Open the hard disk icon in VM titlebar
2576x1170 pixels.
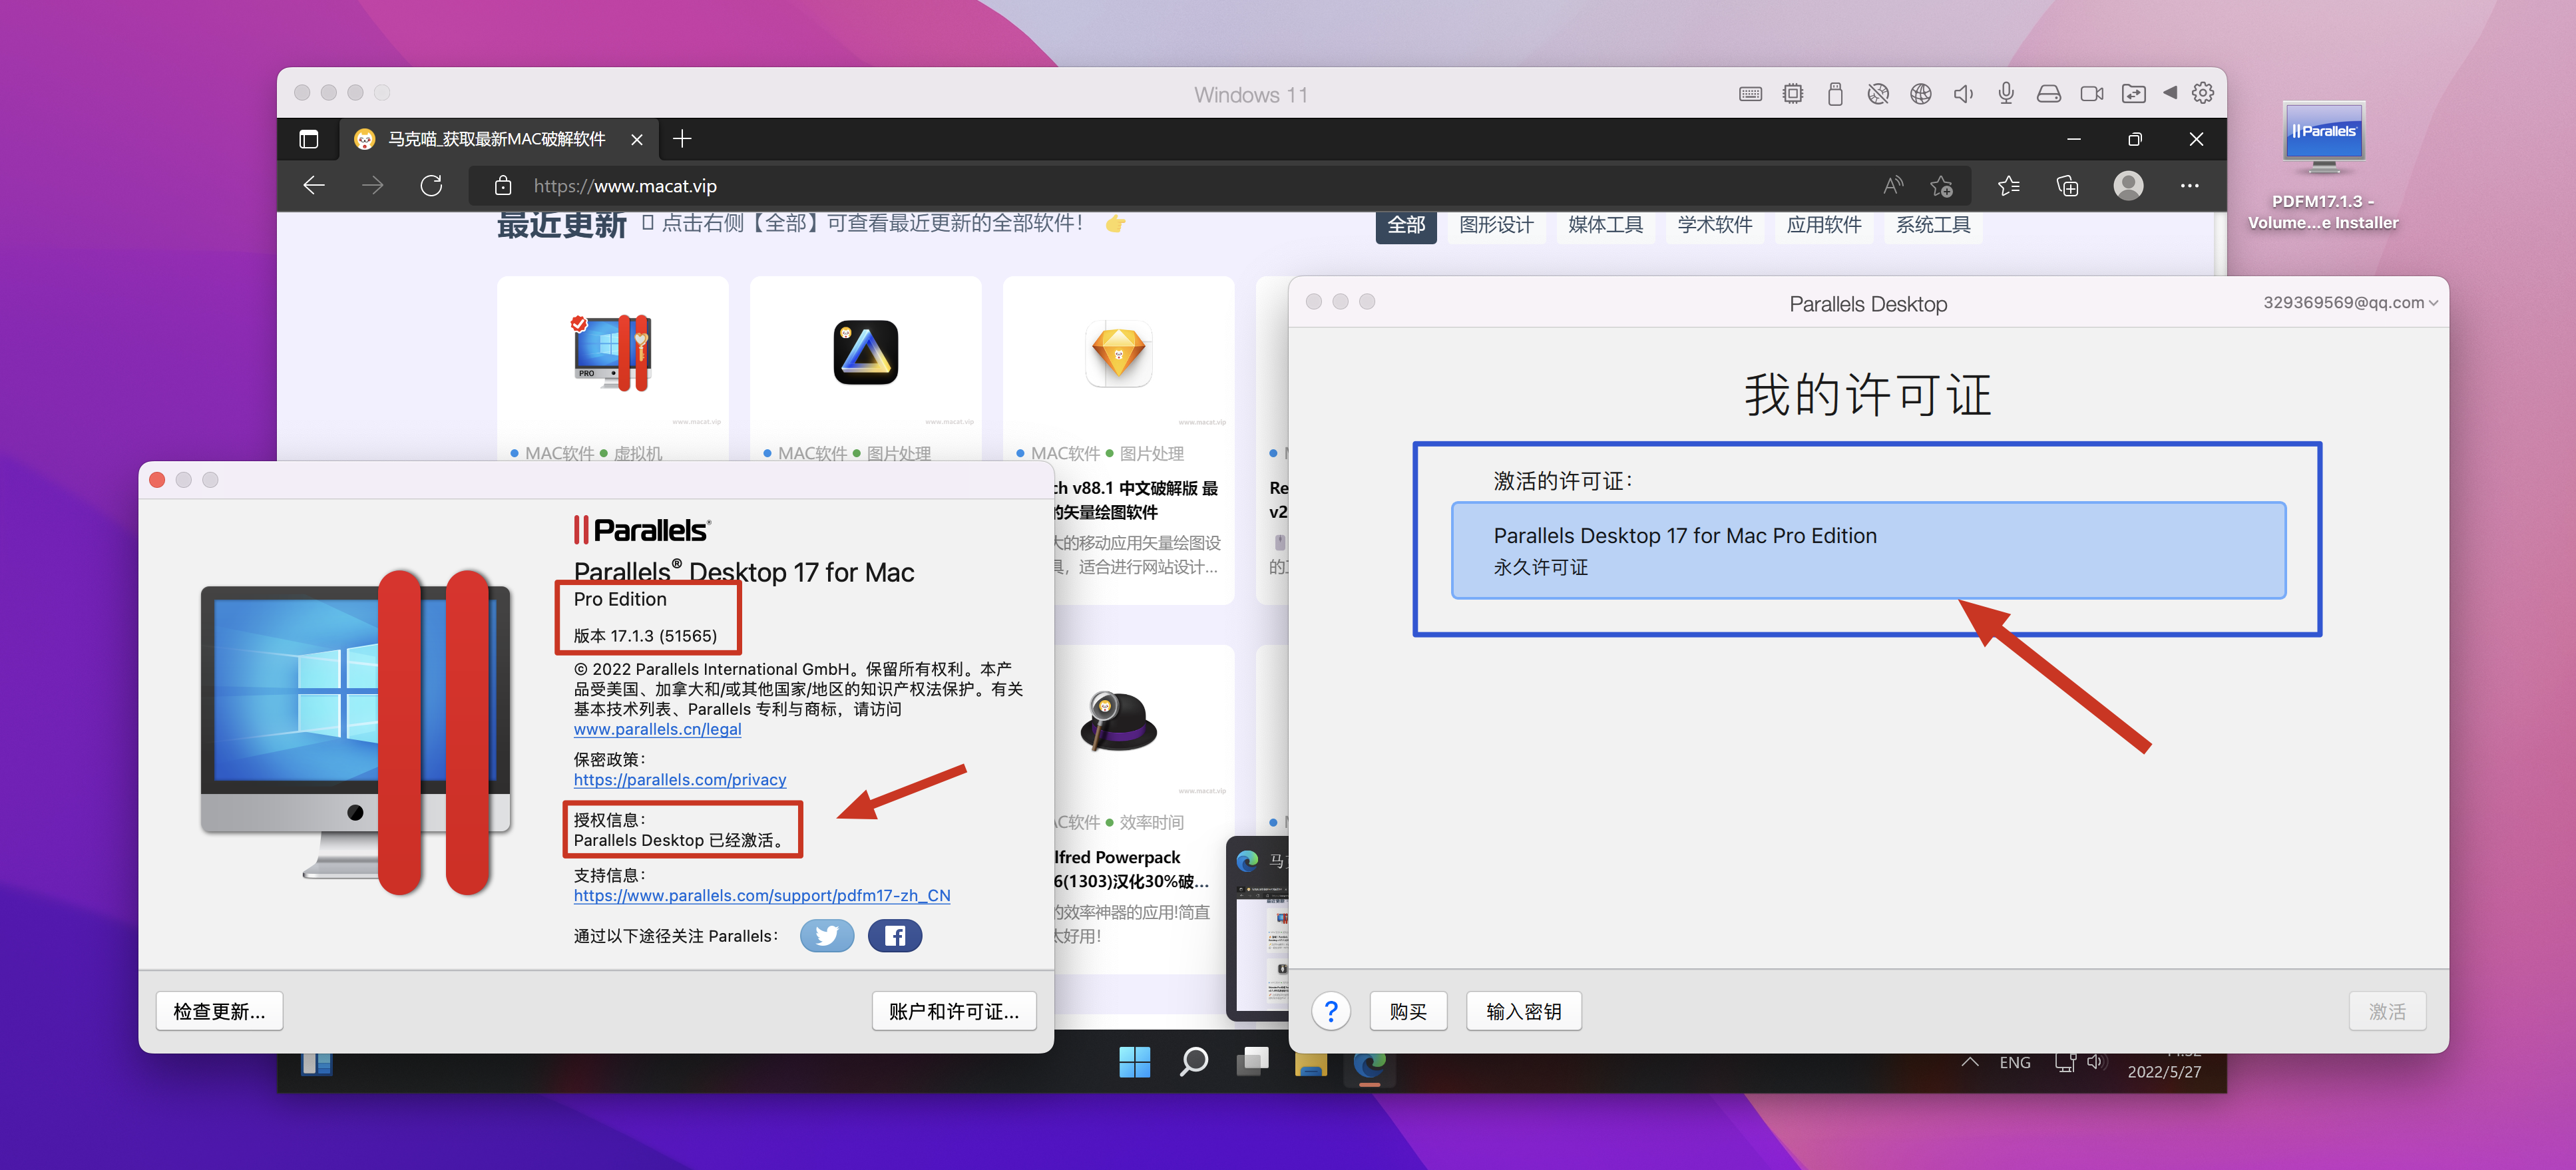point(2048,94)
